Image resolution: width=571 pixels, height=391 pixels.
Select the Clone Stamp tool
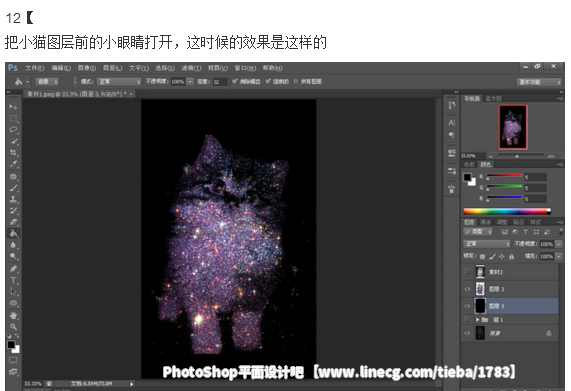pyautogui.click(x=13, y=199)
